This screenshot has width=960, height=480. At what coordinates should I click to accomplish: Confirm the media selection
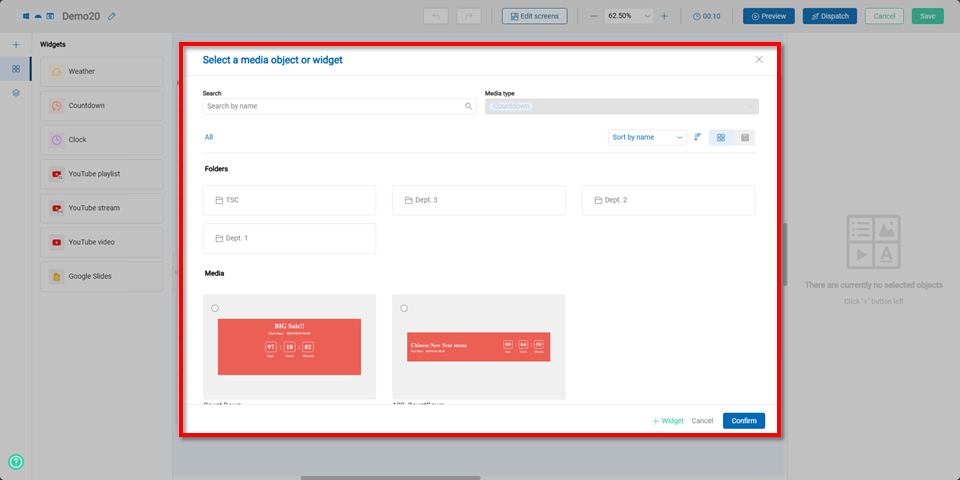pos(743,421)
